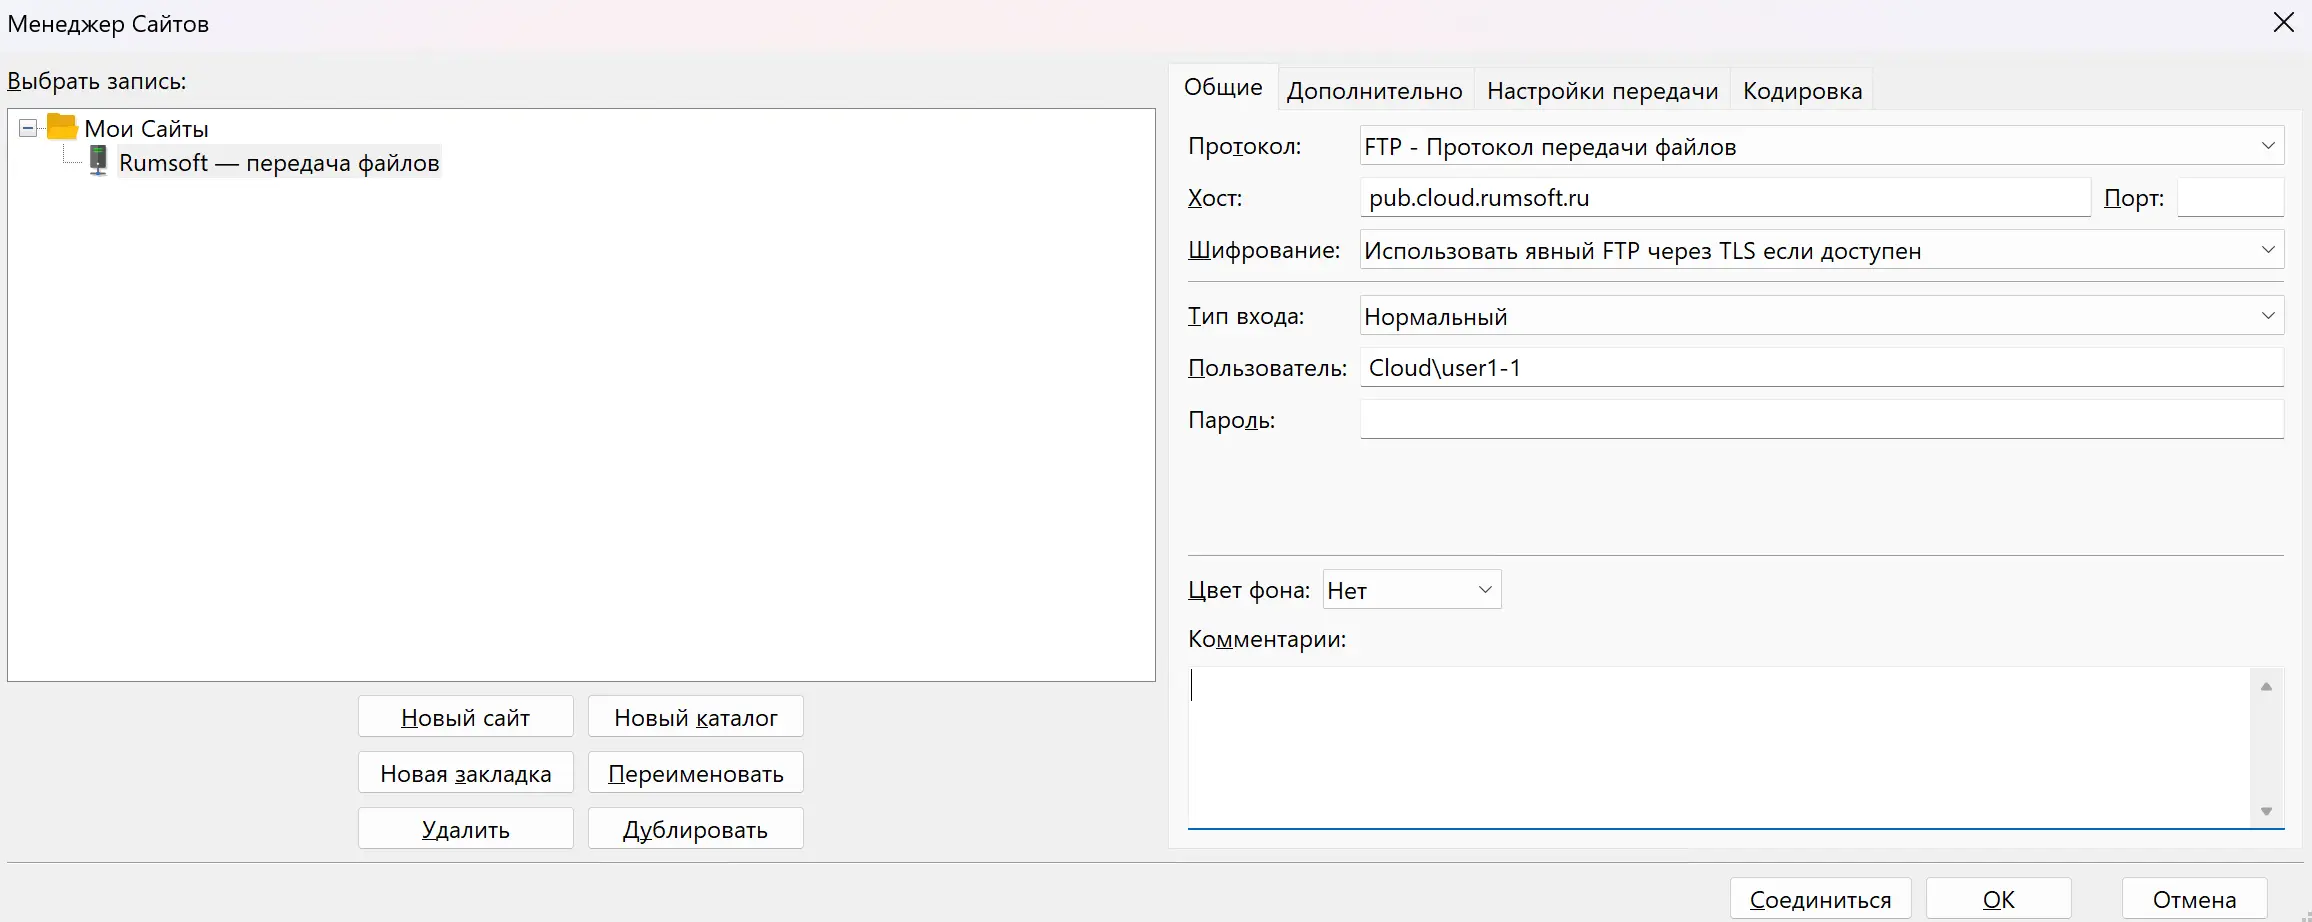The width and height of the screenshot is (2312, 922).
Task: Click the Новый сайт button
Action: [x=466, y=717]
